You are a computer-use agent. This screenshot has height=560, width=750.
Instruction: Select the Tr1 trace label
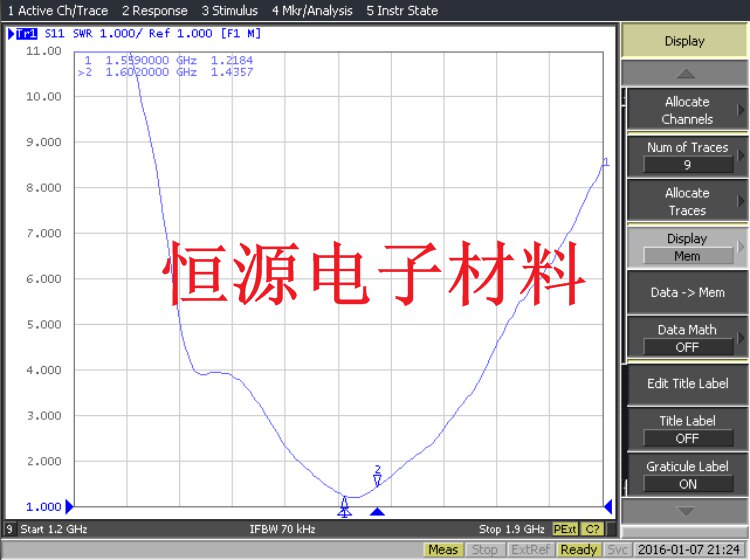click(26, 33)
